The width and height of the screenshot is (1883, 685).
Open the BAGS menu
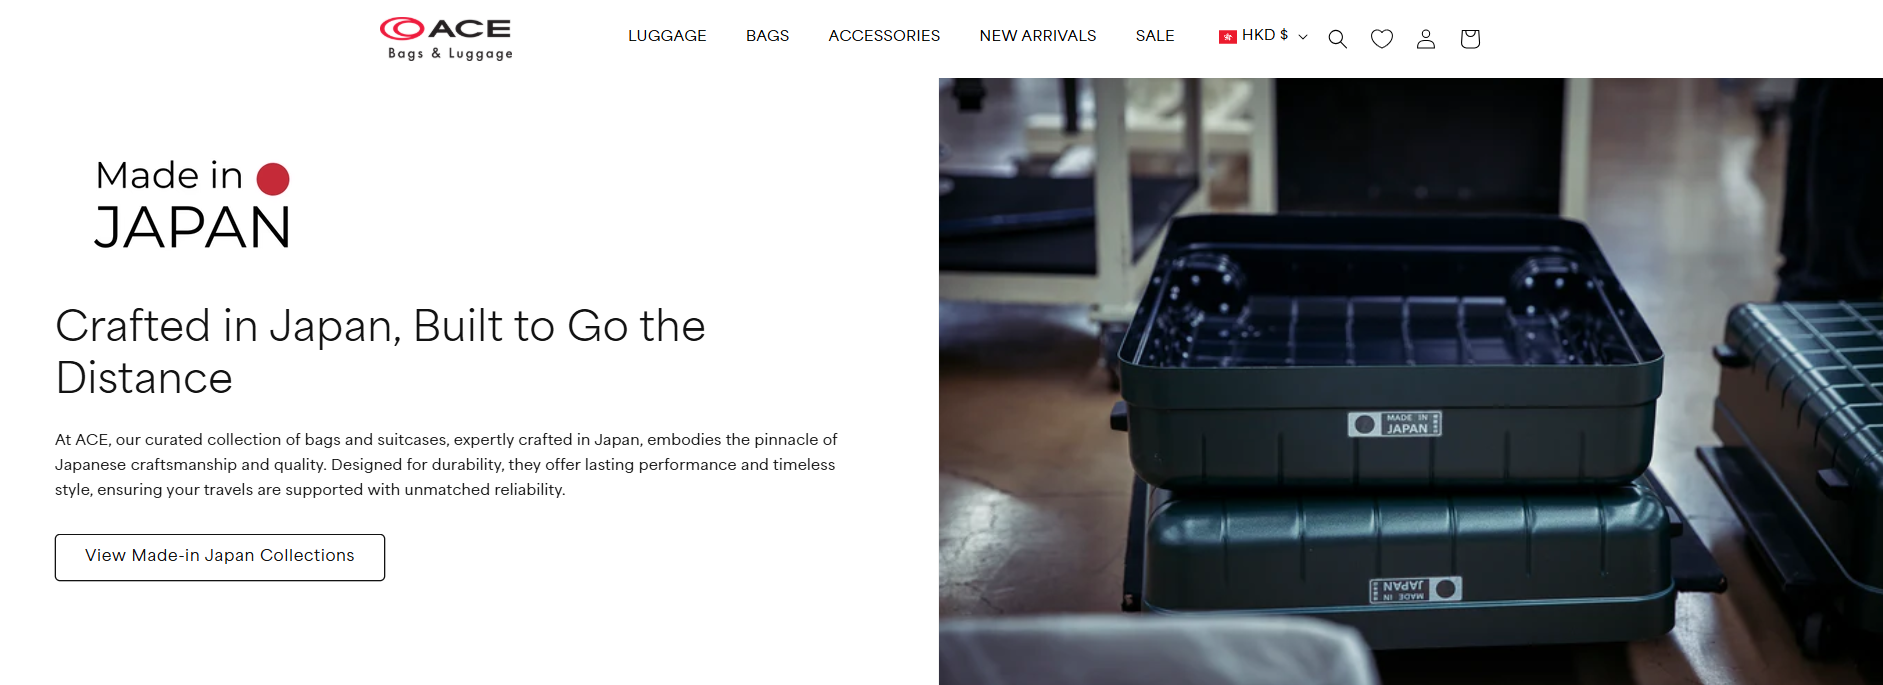767,36
